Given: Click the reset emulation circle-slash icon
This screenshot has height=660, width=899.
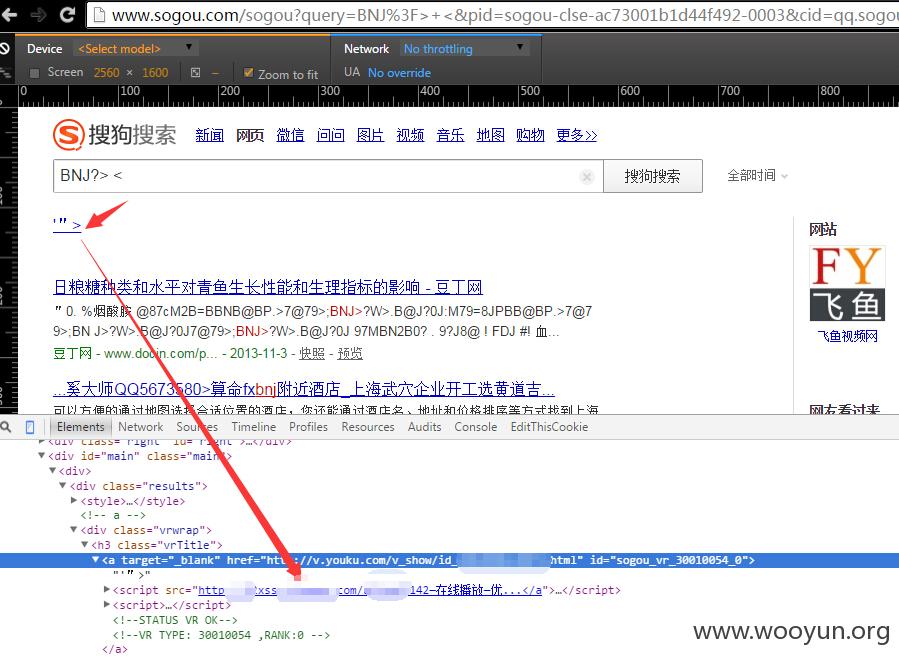Looking at the screenshot, I should [4, 48].
